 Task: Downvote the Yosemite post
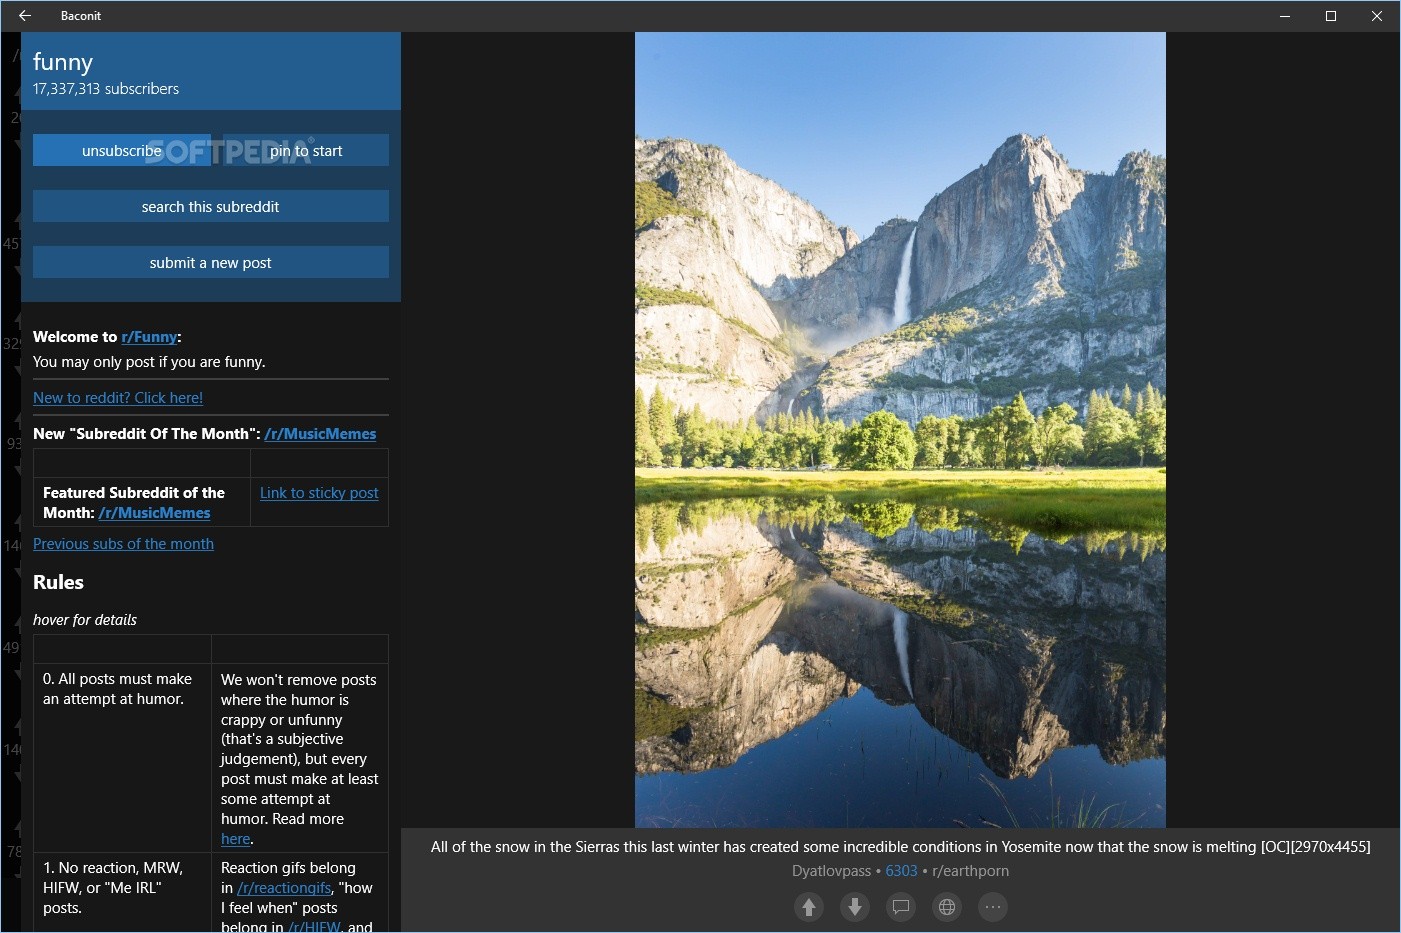point(855,907)
